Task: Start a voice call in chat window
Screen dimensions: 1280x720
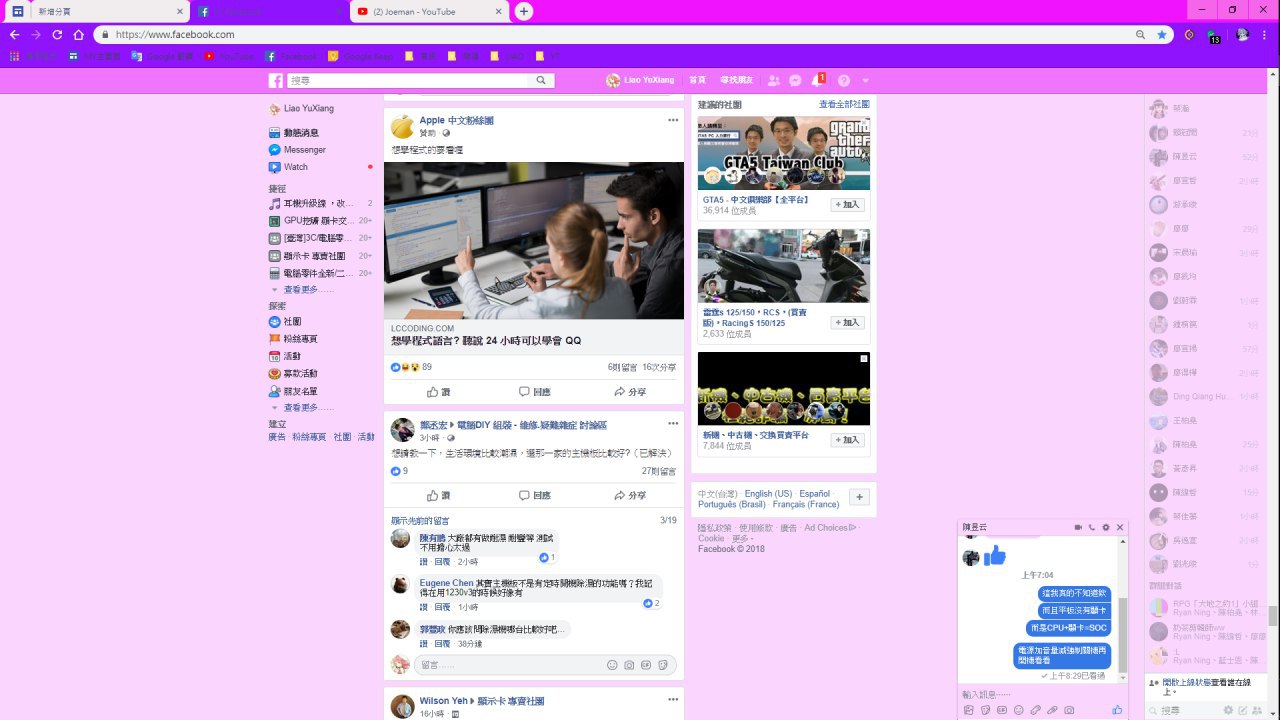Action: pyautogui.click(x=1092, y=527)
